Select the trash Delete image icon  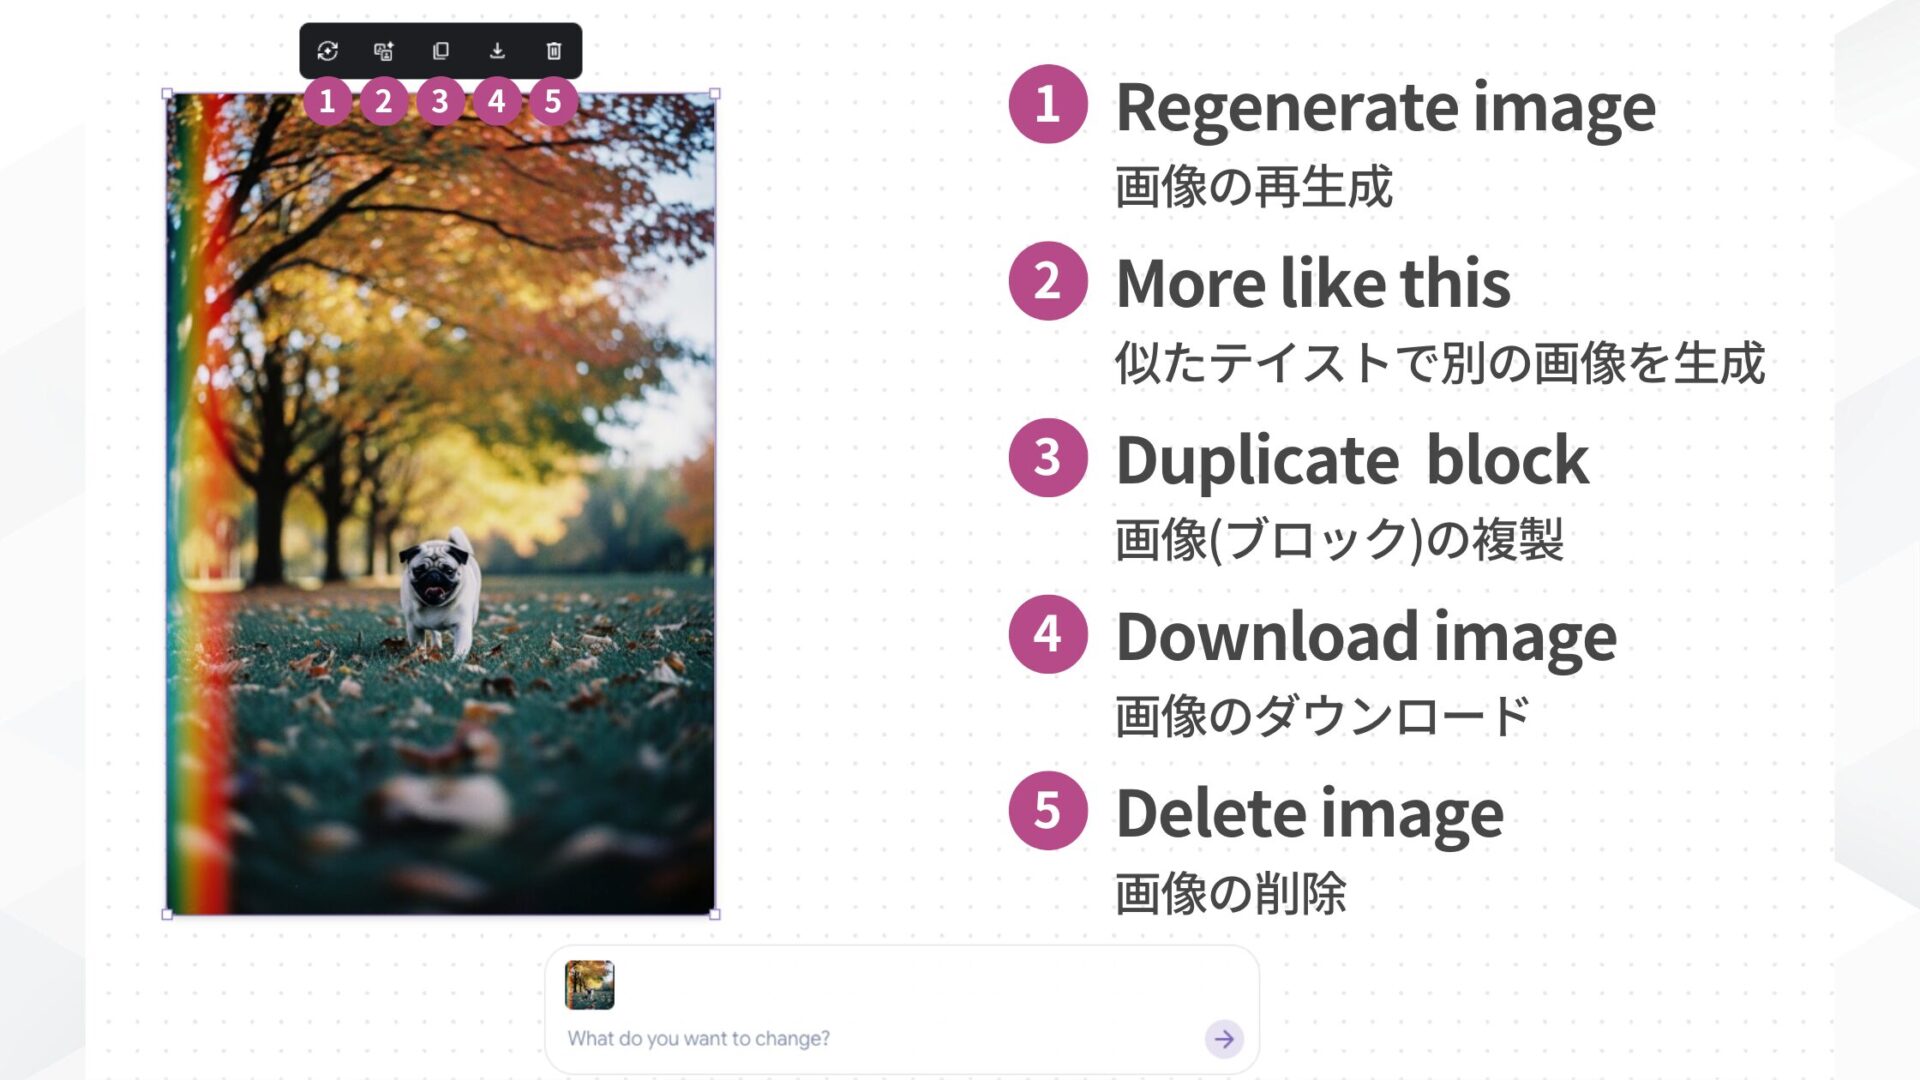tap(553, 52)
